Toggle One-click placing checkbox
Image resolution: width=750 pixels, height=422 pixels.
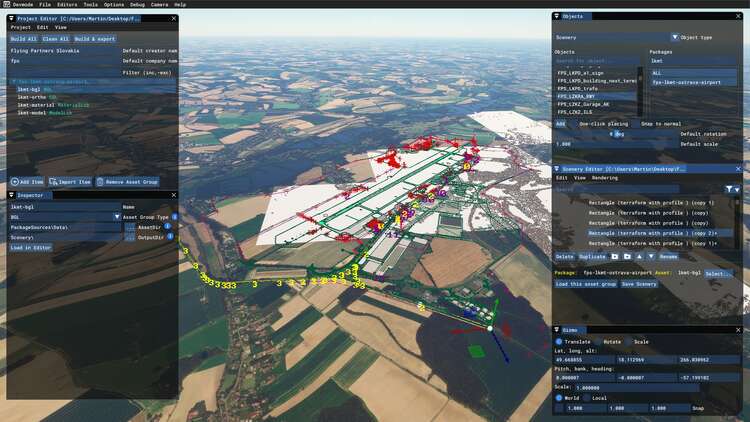tap(573, 124)
